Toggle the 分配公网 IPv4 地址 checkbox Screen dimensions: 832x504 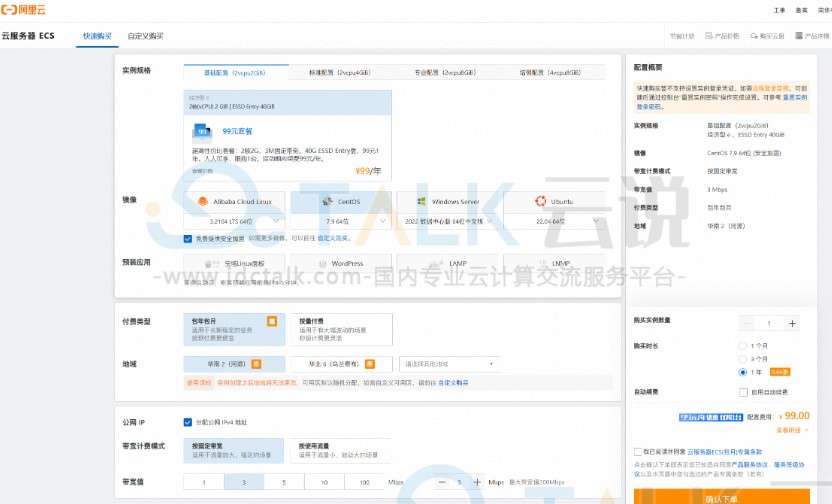click(187, 422)
